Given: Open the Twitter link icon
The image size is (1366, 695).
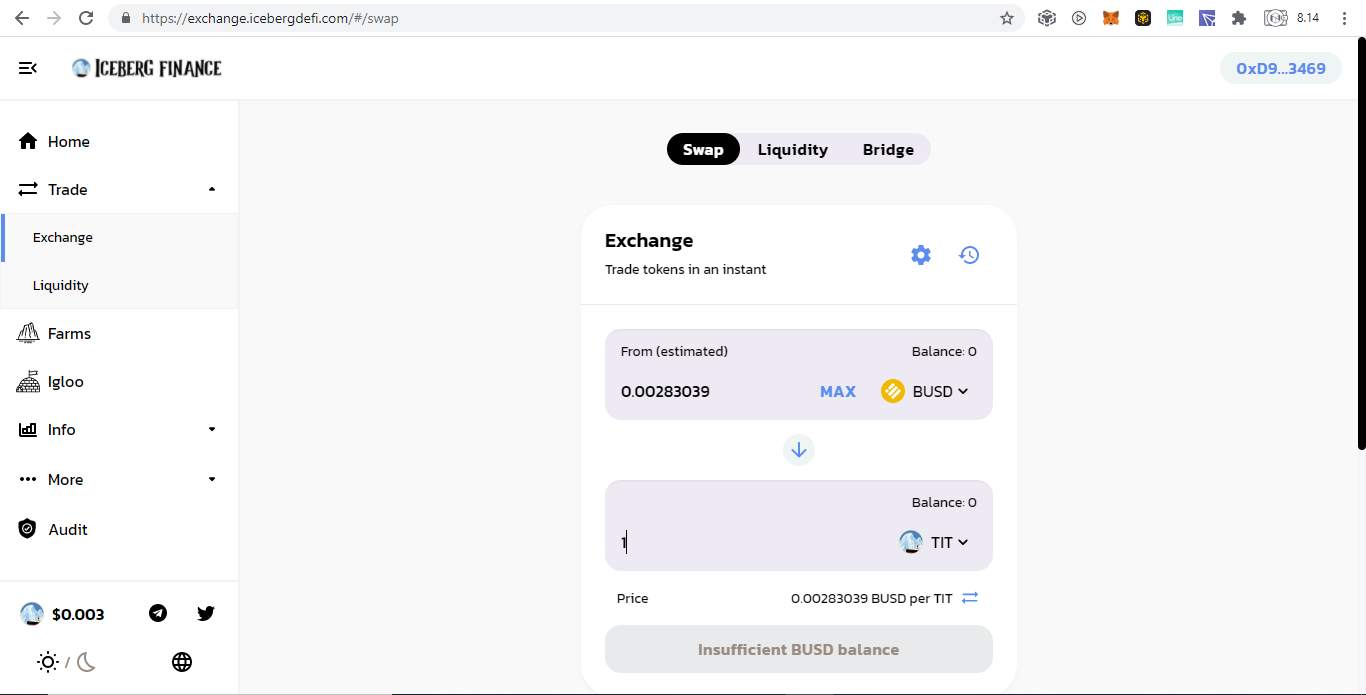Looking at the screenshot, I should pyautogui.click(x=206, y=613).
